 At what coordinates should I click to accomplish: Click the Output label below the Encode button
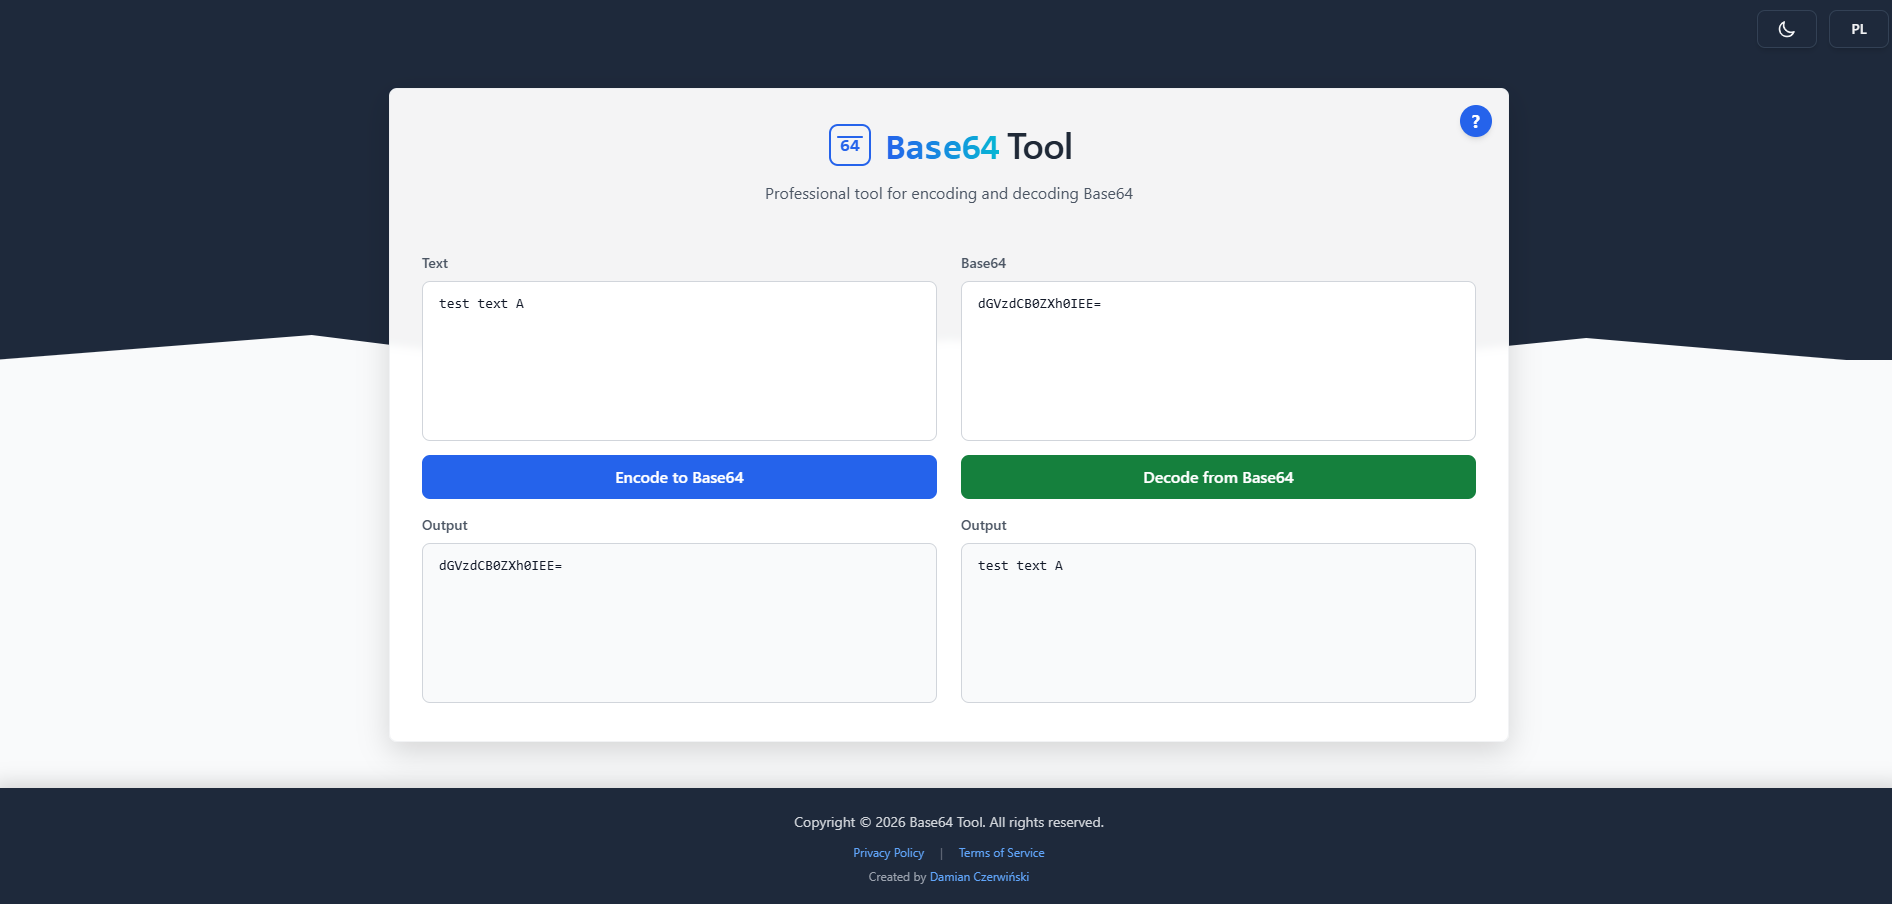point(445,525)
